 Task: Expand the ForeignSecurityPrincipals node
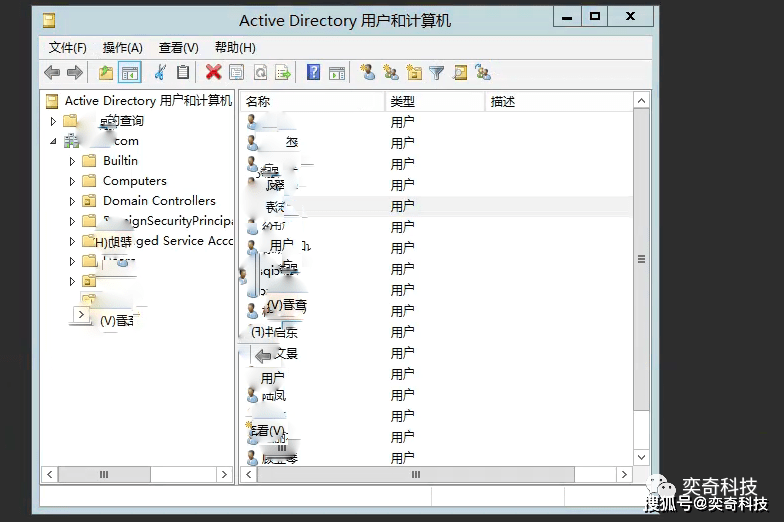[x=72, y=221]
